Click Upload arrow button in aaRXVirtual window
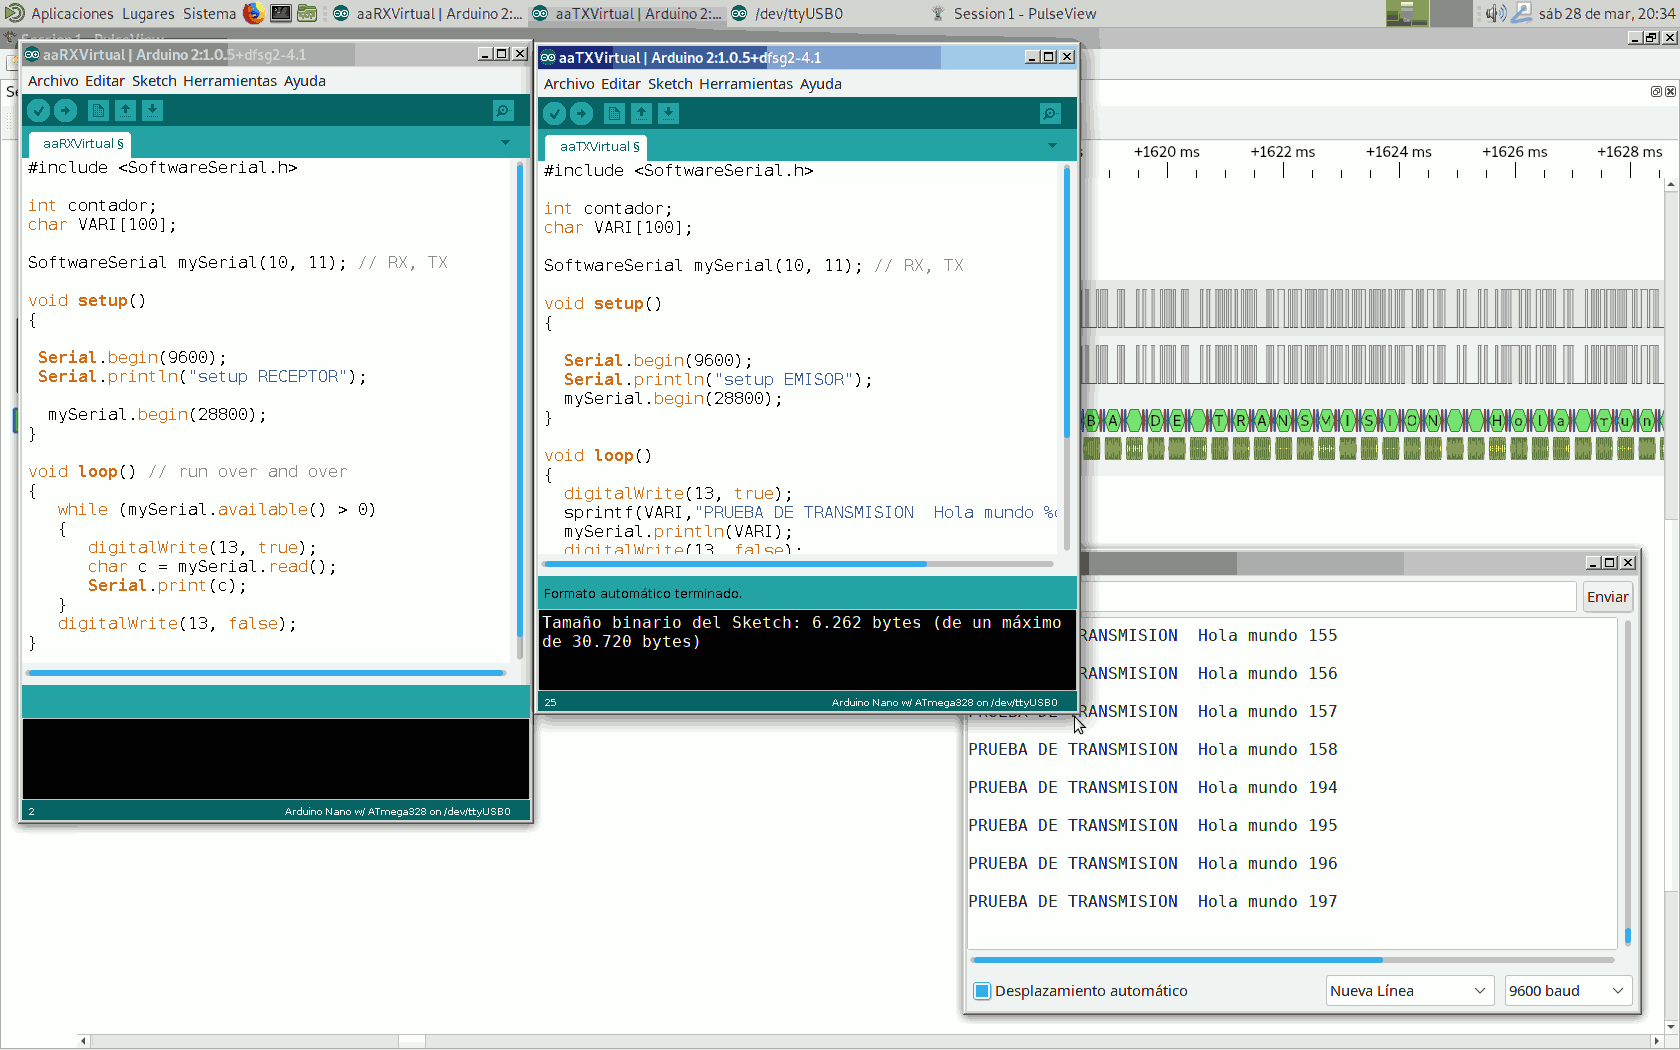The image size is (1680, 1050). click(x=65, y=111)
